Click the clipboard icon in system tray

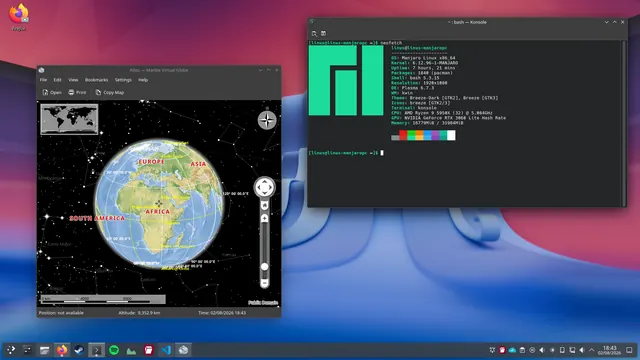522,350
